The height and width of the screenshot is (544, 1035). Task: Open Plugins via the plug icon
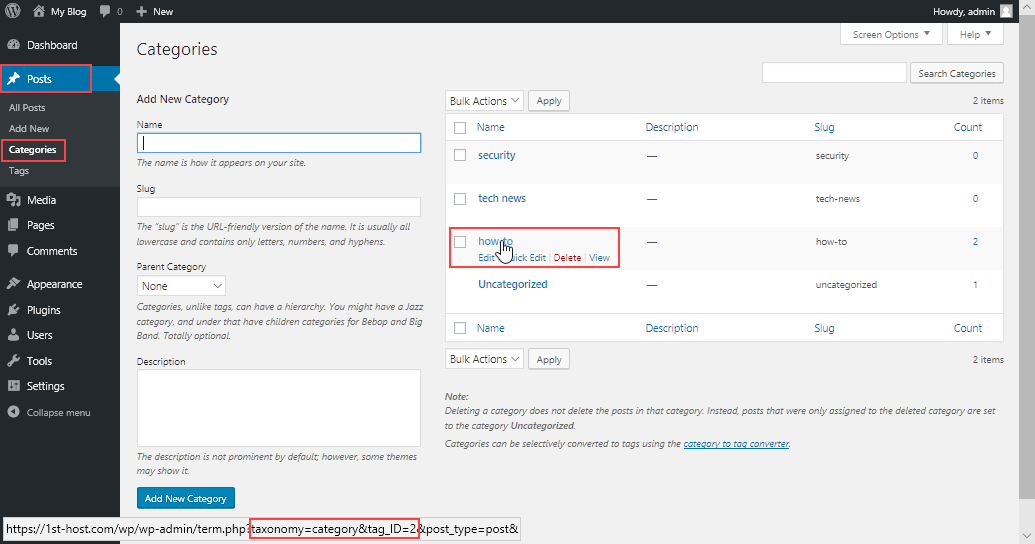coord(14,310)
